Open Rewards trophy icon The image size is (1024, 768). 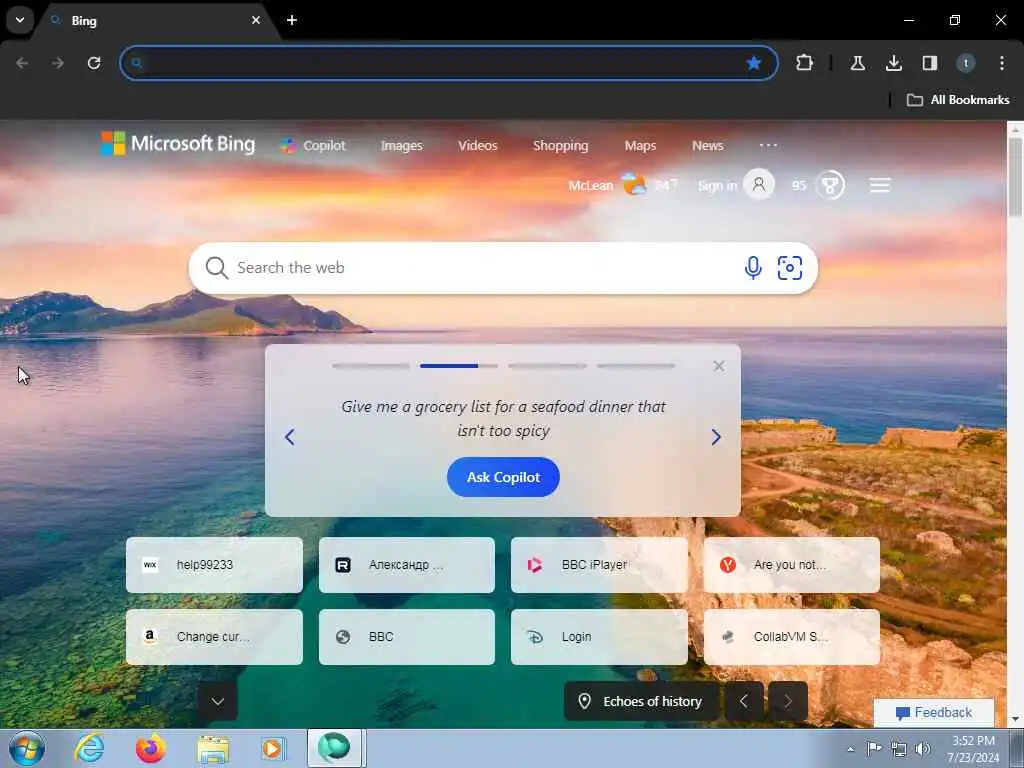pyautogui.click(x=830, y=185)
